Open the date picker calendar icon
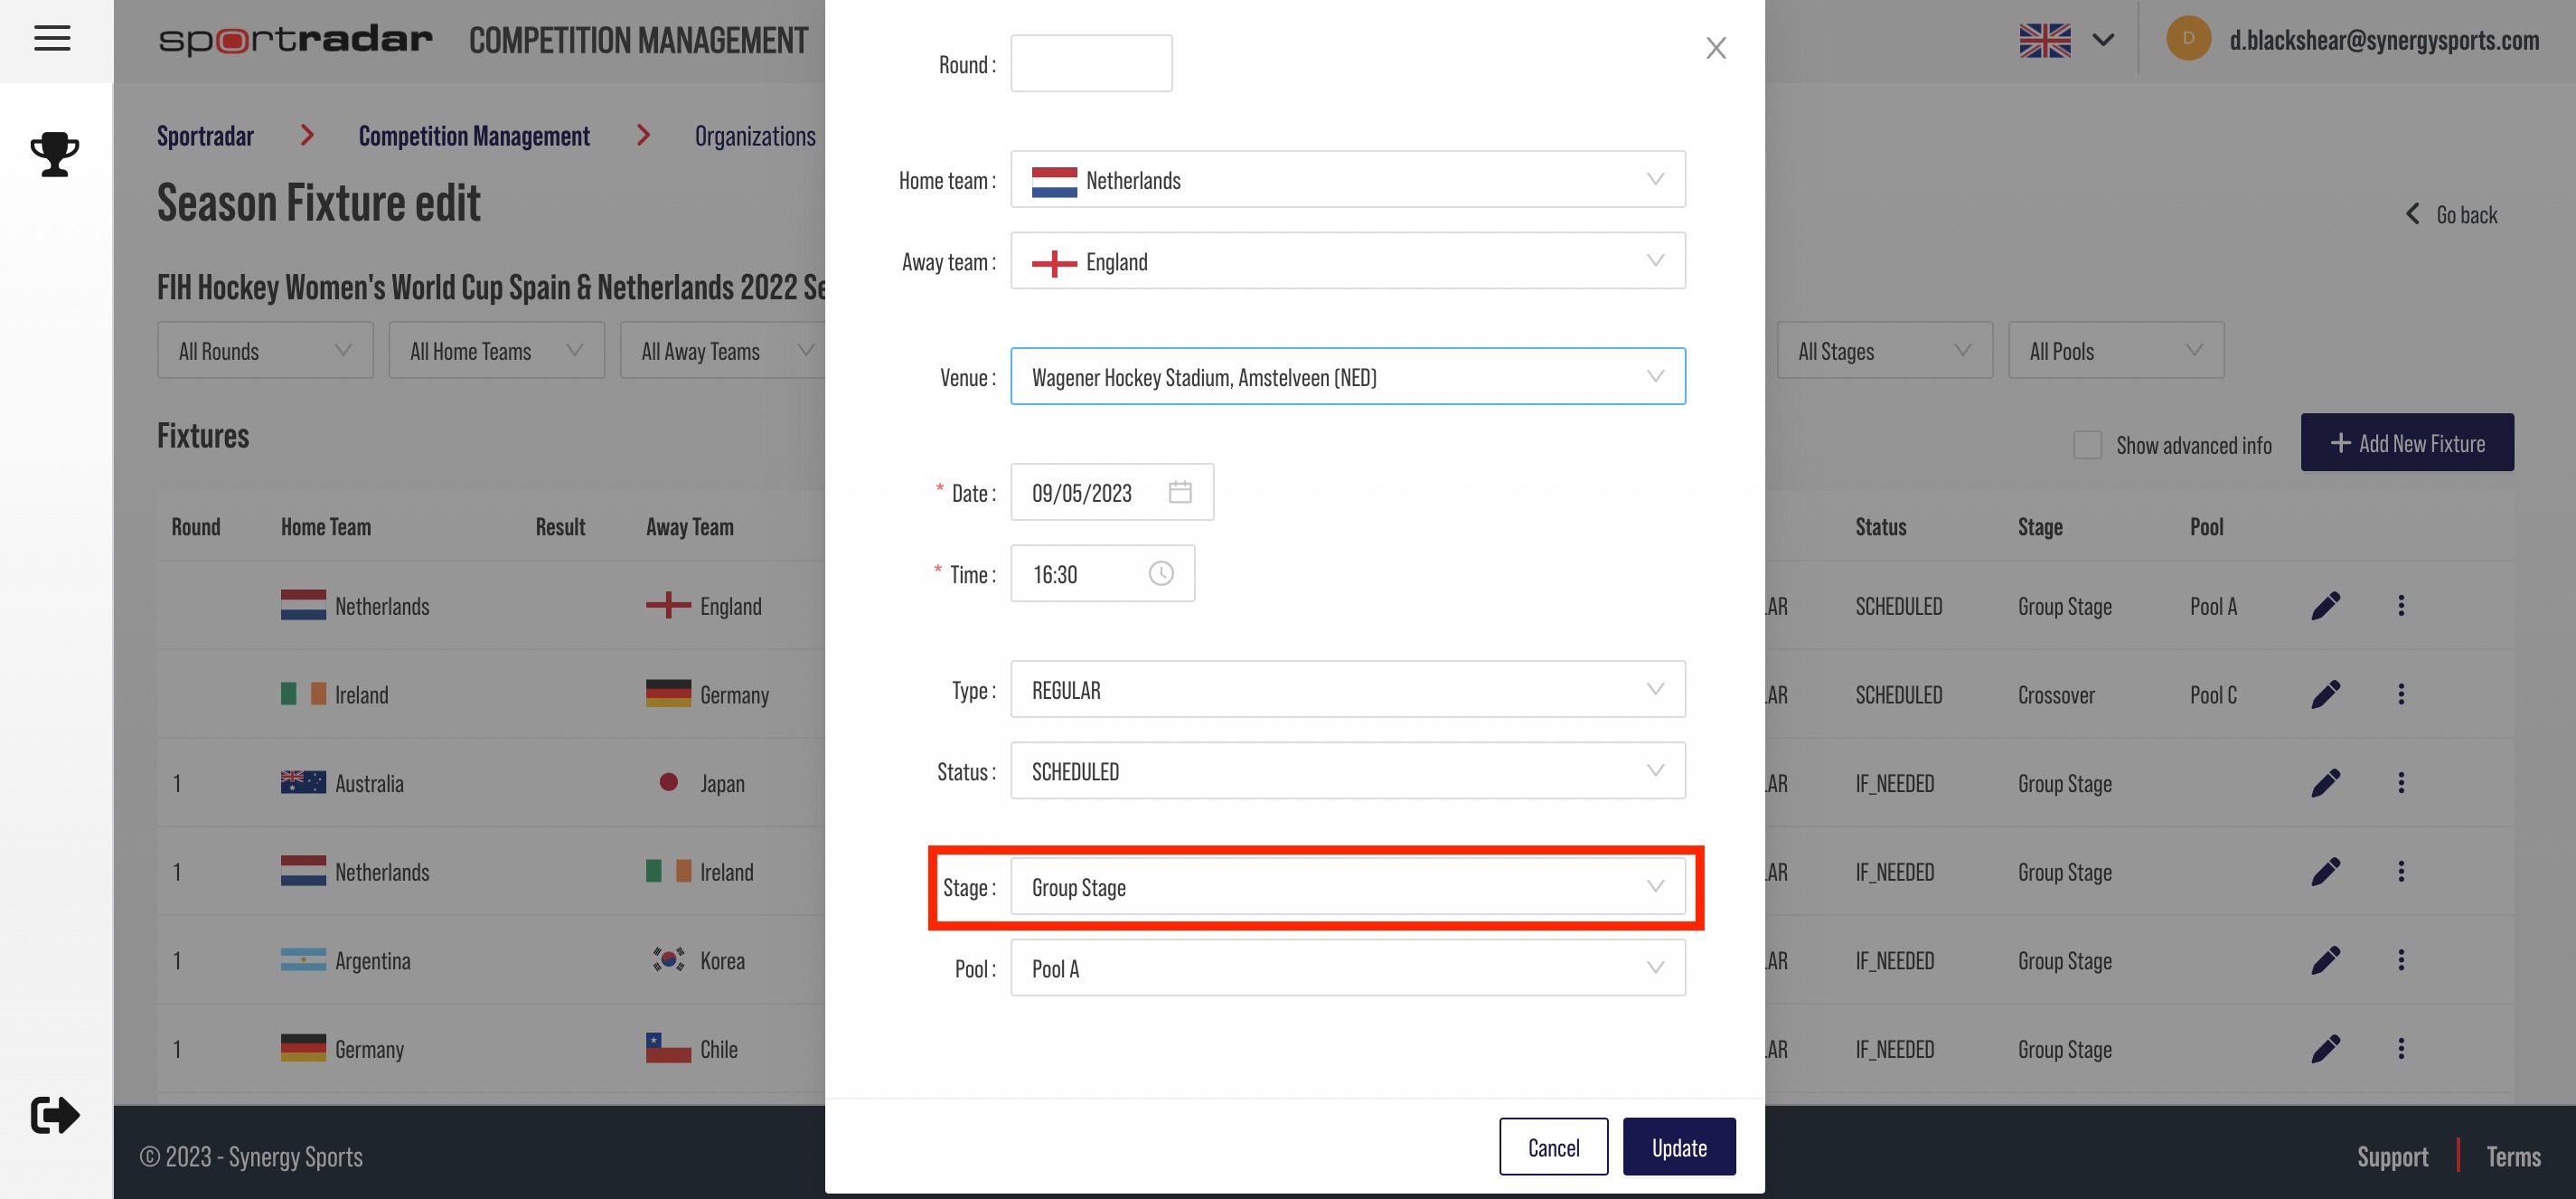The height and width of the screenshot is (1199, 2576). pyautogui.click(x=1180, y=492)
